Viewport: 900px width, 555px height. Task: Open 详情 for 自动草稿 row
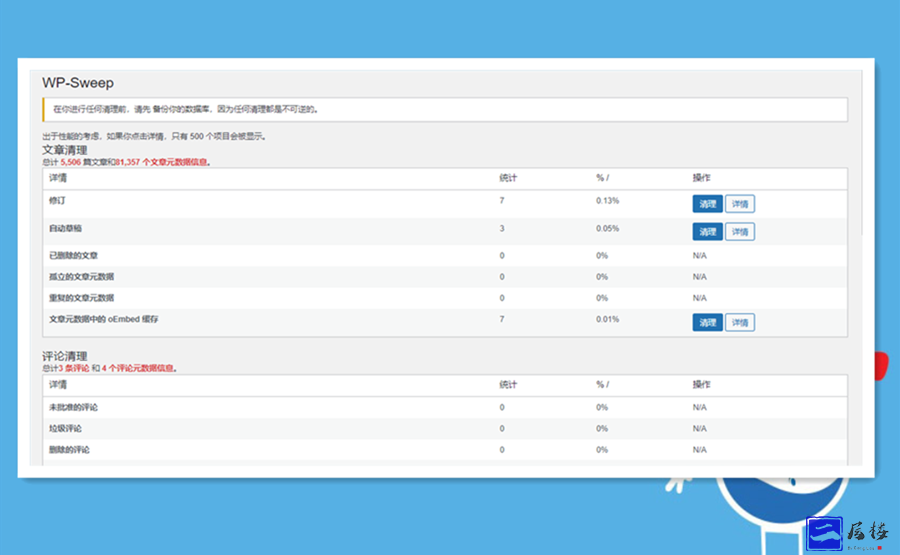[740, 232]
